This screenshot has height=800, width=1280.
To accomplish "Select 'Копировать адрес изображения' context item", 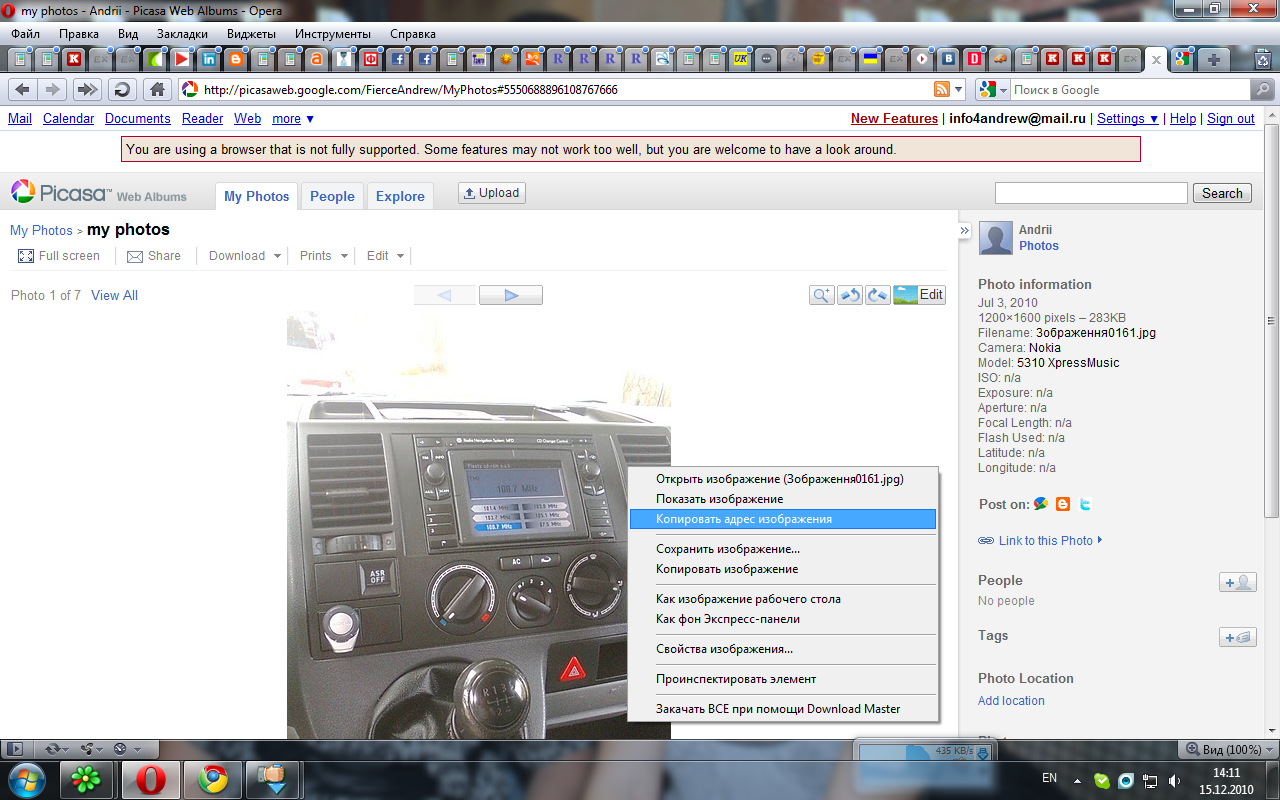I will pyautogui.click(x=782, y=519).
